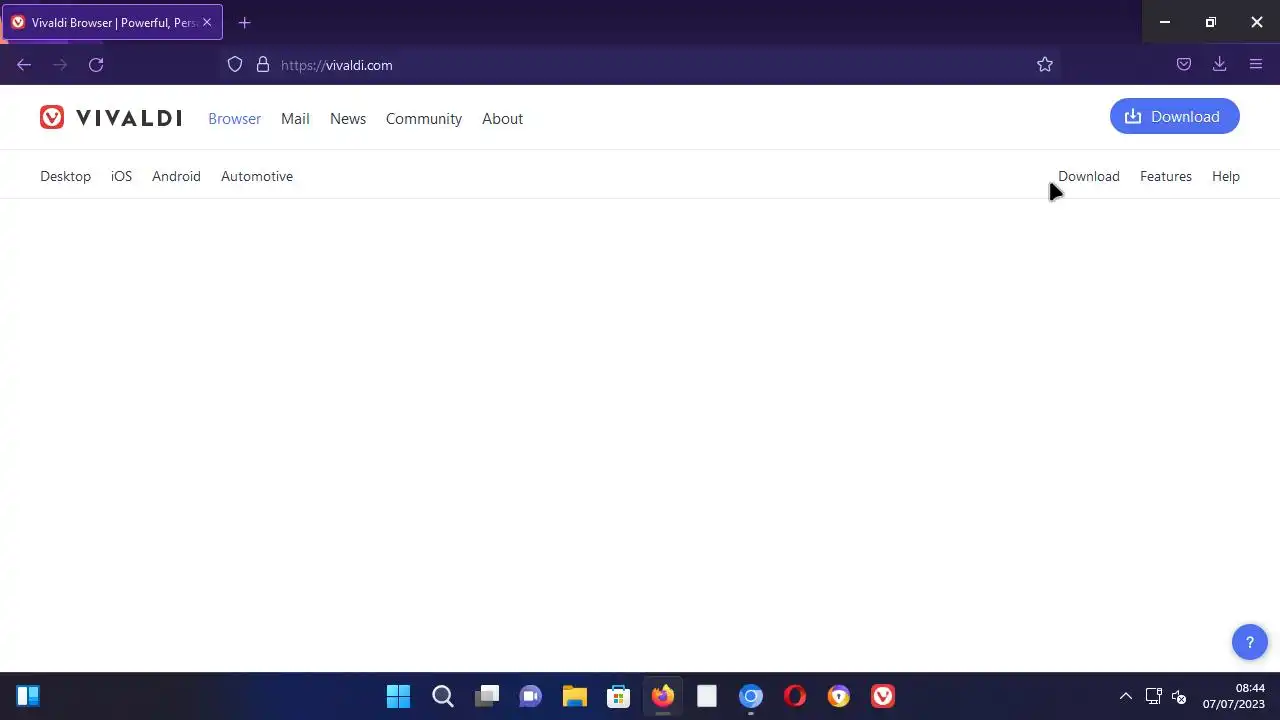Go back with the browser back arrow
1280x720 pixels.
click(24, 65)
